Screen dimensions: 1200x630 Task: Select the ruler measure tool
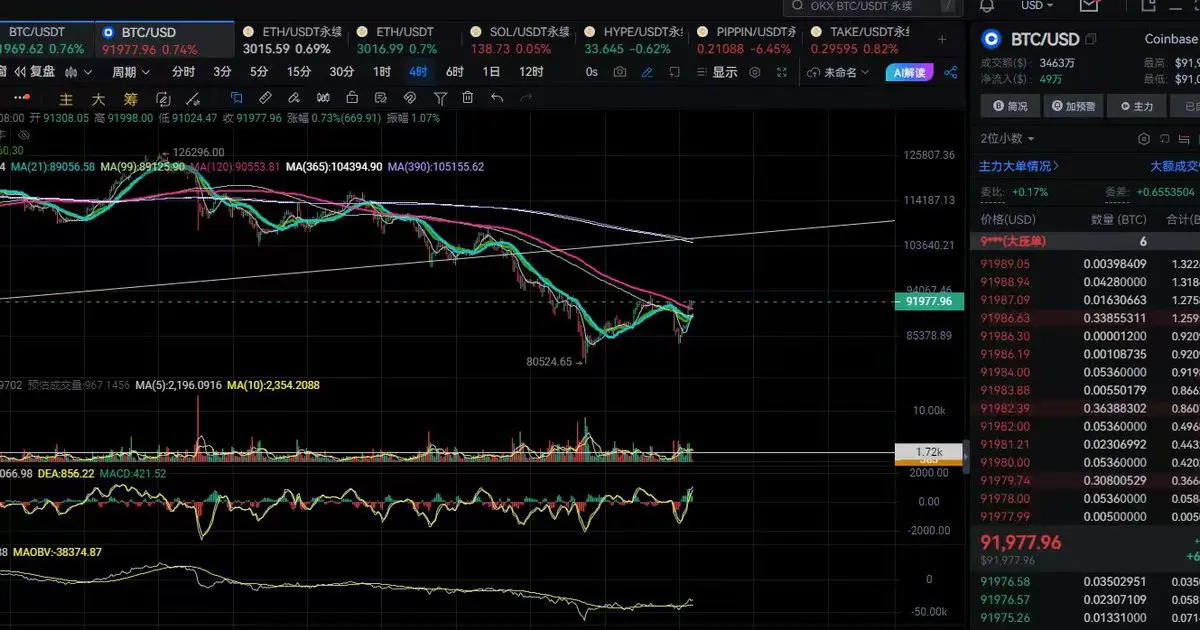[x=265, y=98]
